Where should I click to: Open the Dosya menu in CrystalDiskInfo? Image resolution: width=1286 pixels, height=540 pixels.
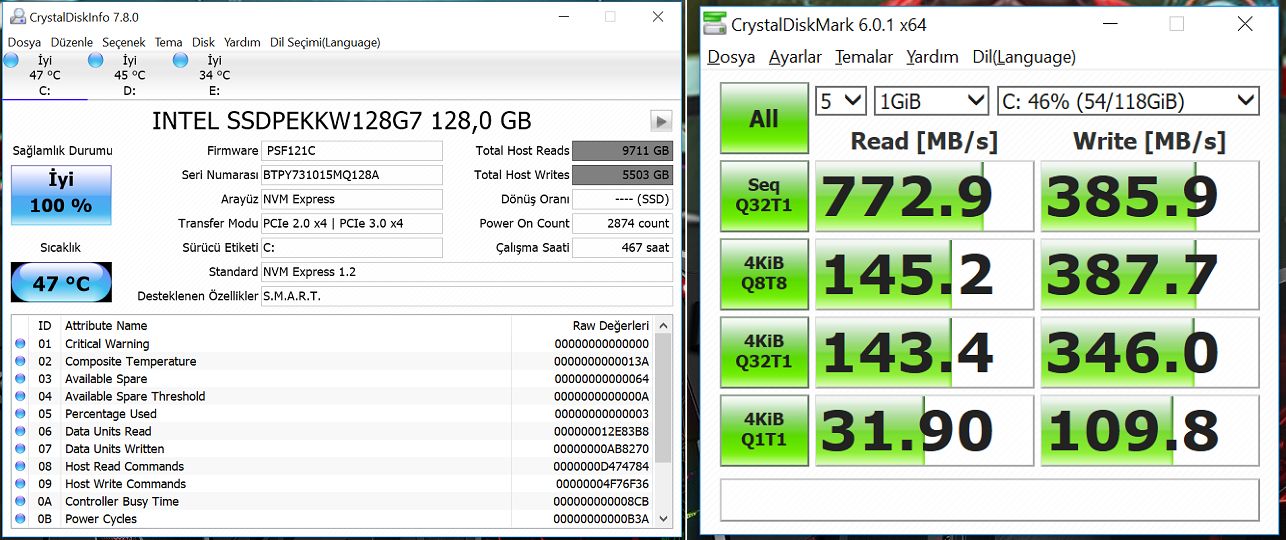click(x=24, y=42)
